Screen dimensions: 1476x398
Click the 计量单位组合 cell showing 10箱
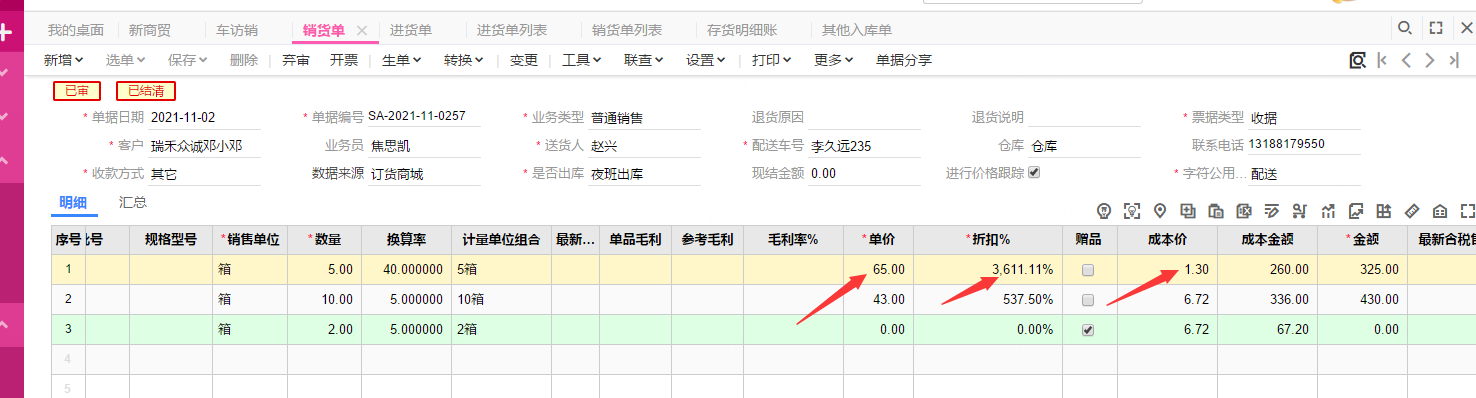[502, 300]
